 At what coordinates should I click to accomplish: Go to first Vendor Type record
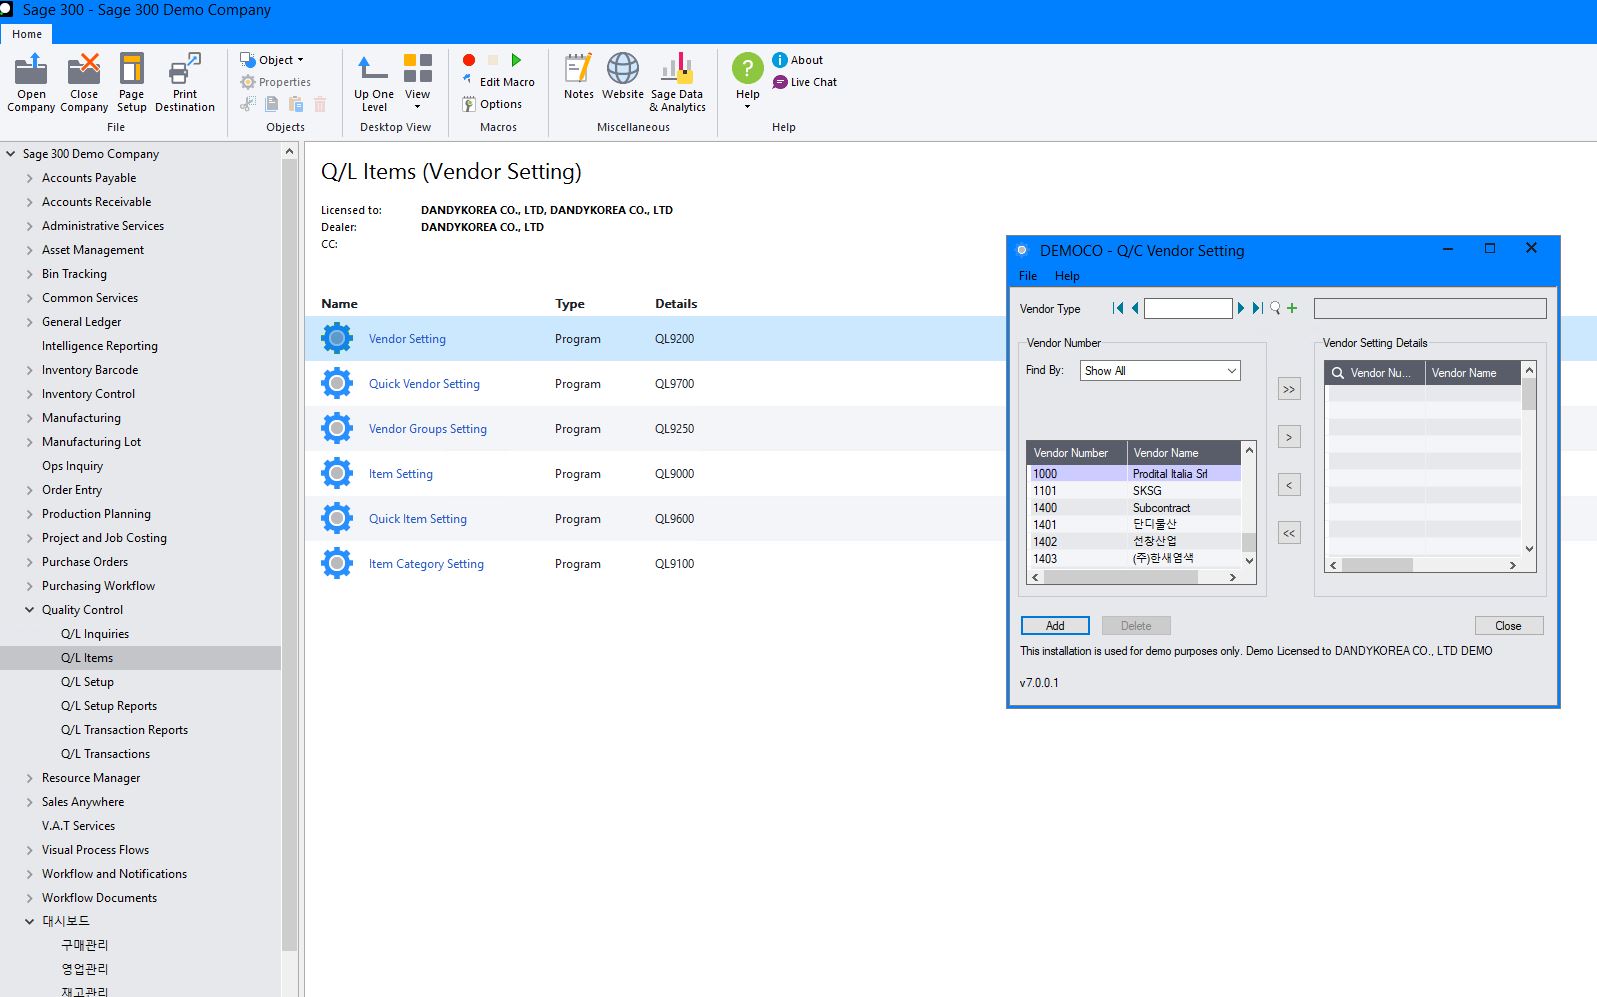click(x=1118, y=308)
